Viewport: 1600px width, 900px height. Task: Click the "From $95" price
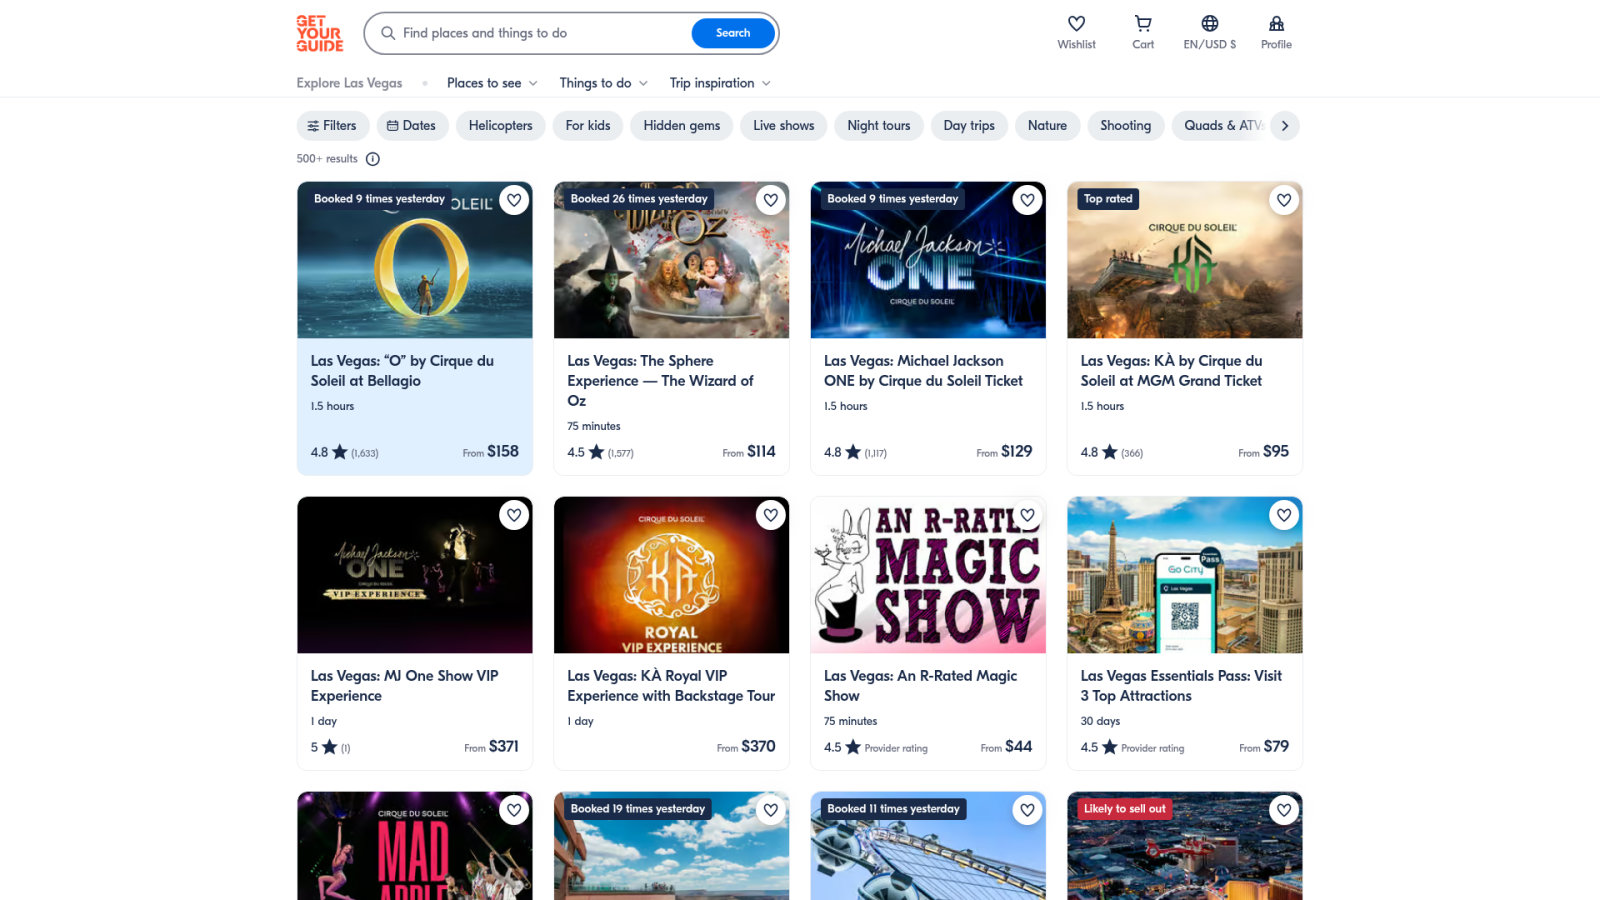point(1263,452)
